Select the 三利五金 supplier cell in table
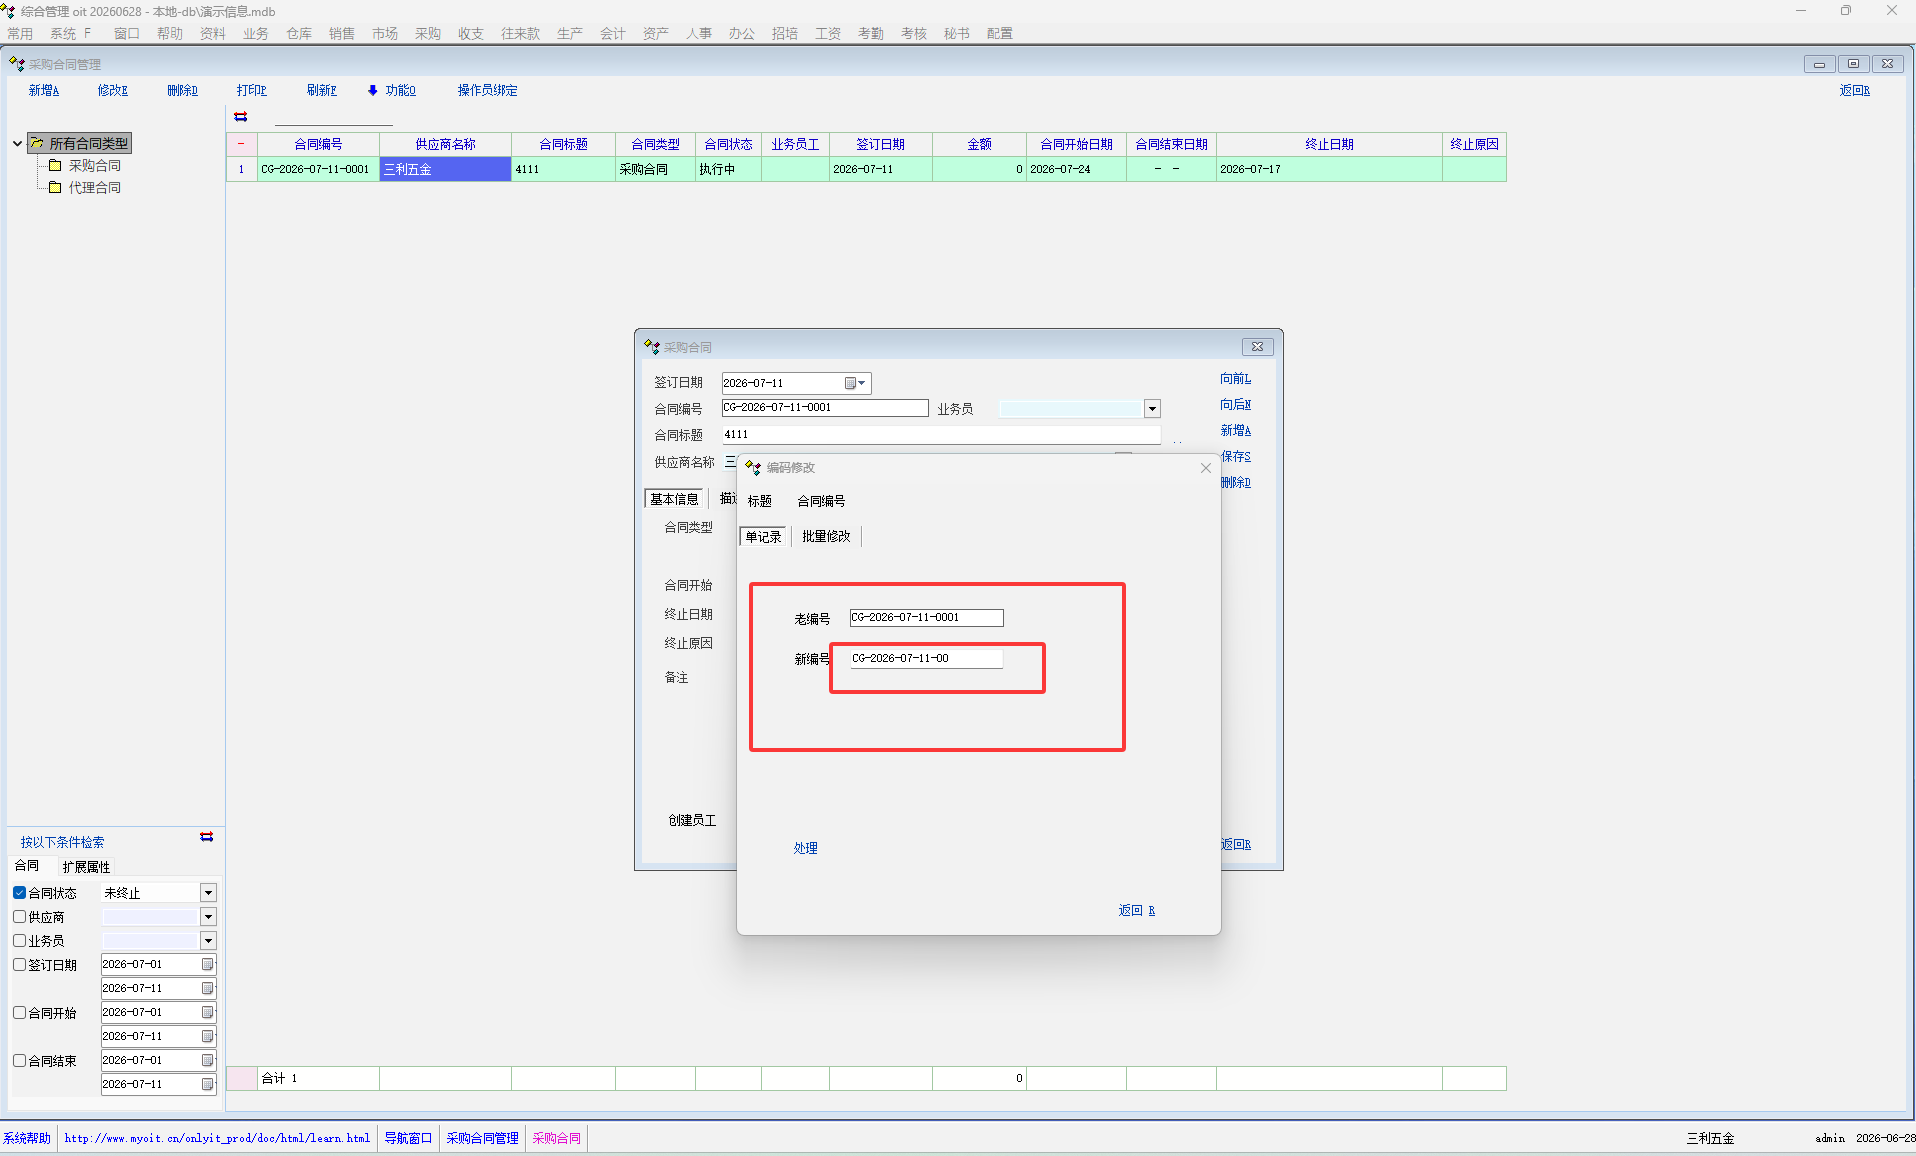The width and height of the screenshot is (1916, 1156). tap(445, 169)
